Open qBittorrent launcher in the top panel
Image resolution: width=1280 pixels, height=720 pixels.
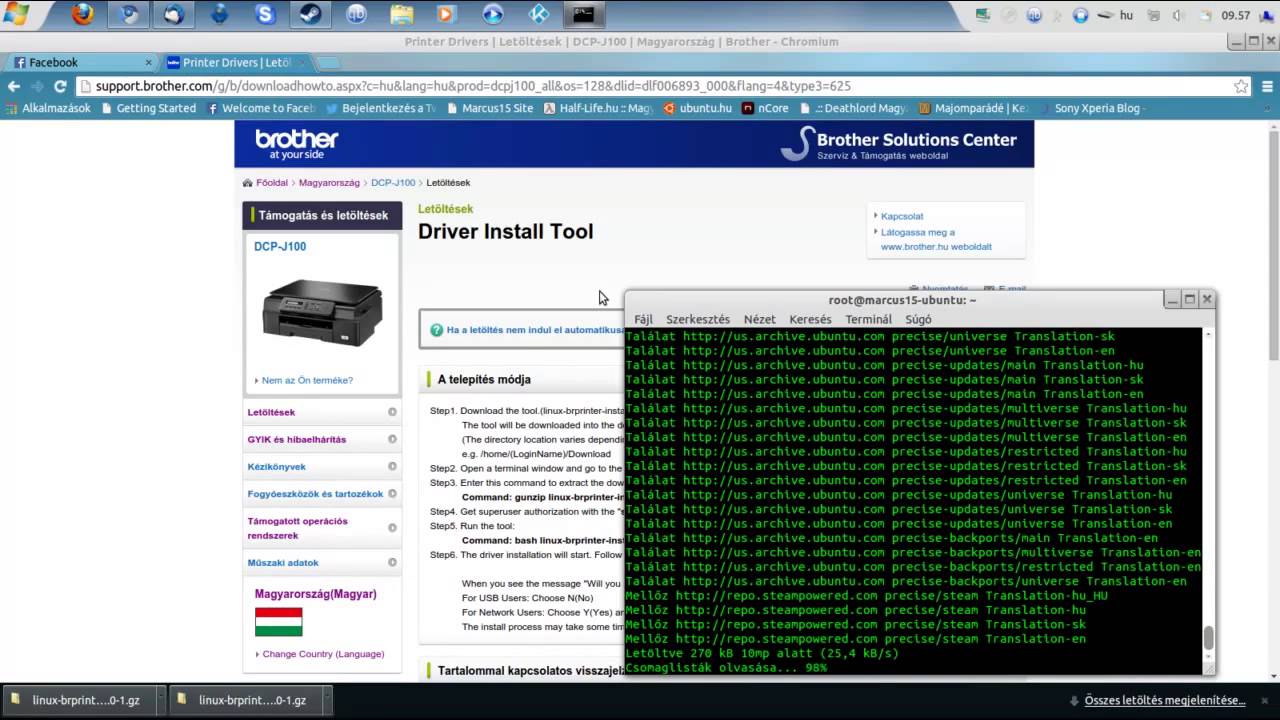[356, 14]
